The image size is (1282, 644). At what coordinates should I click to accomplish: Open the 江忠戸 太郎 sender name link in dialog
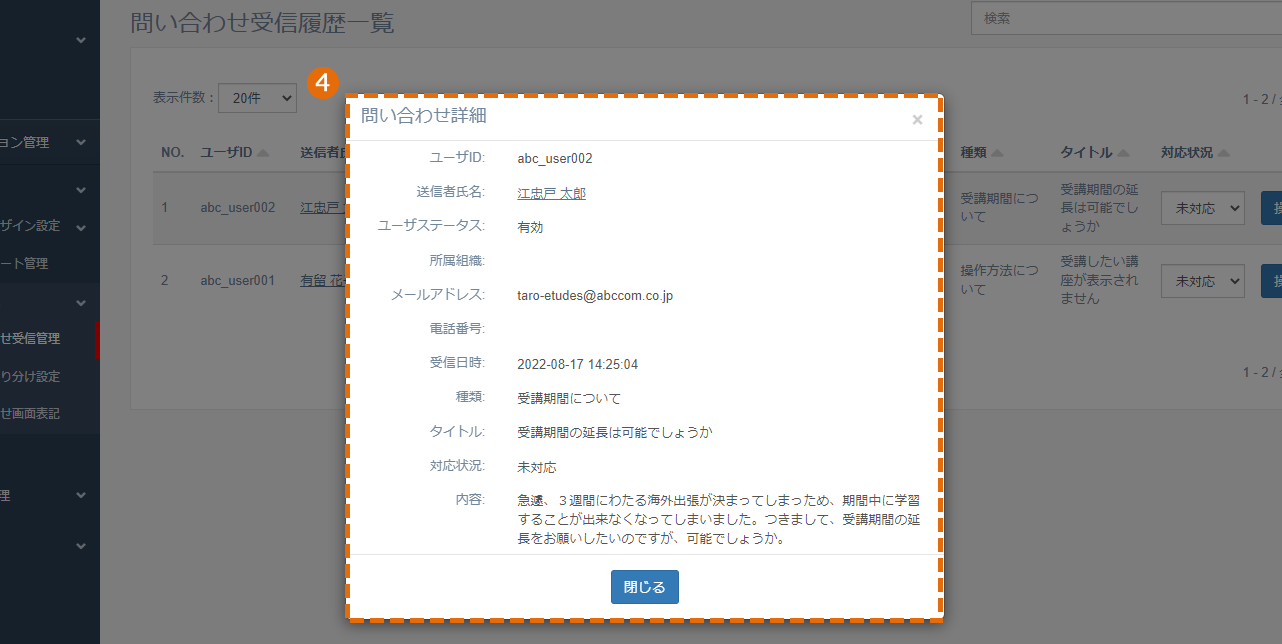(551, 193)
